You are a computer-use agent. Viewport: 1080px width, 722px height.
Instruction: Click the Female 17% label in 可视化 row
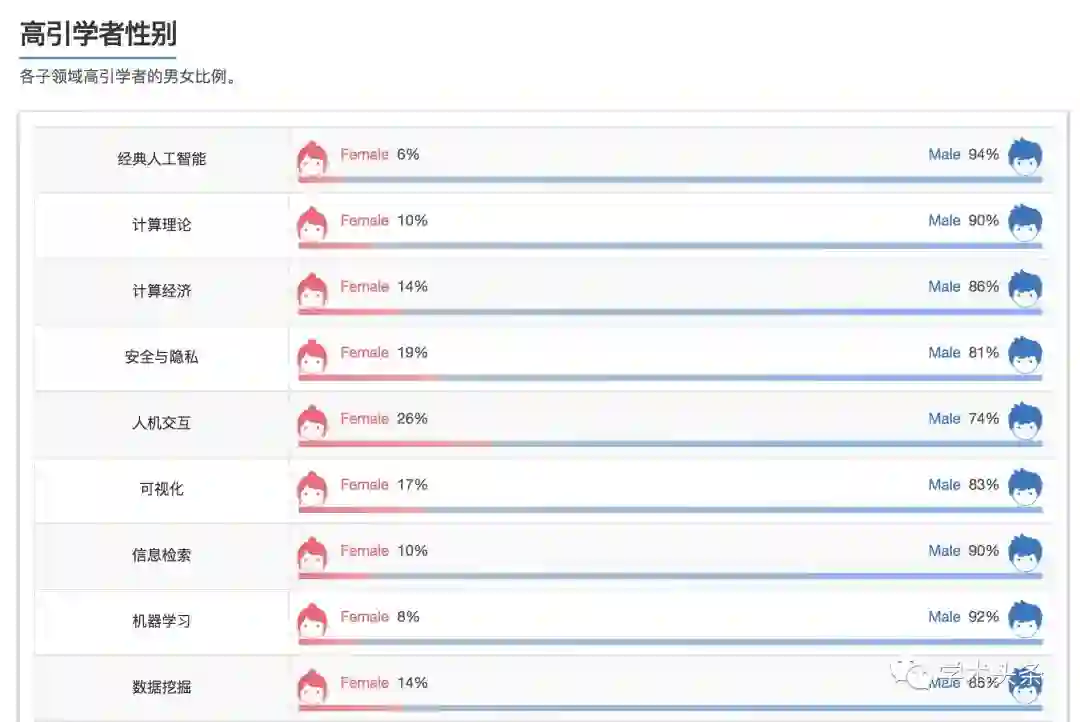point(384,484)
